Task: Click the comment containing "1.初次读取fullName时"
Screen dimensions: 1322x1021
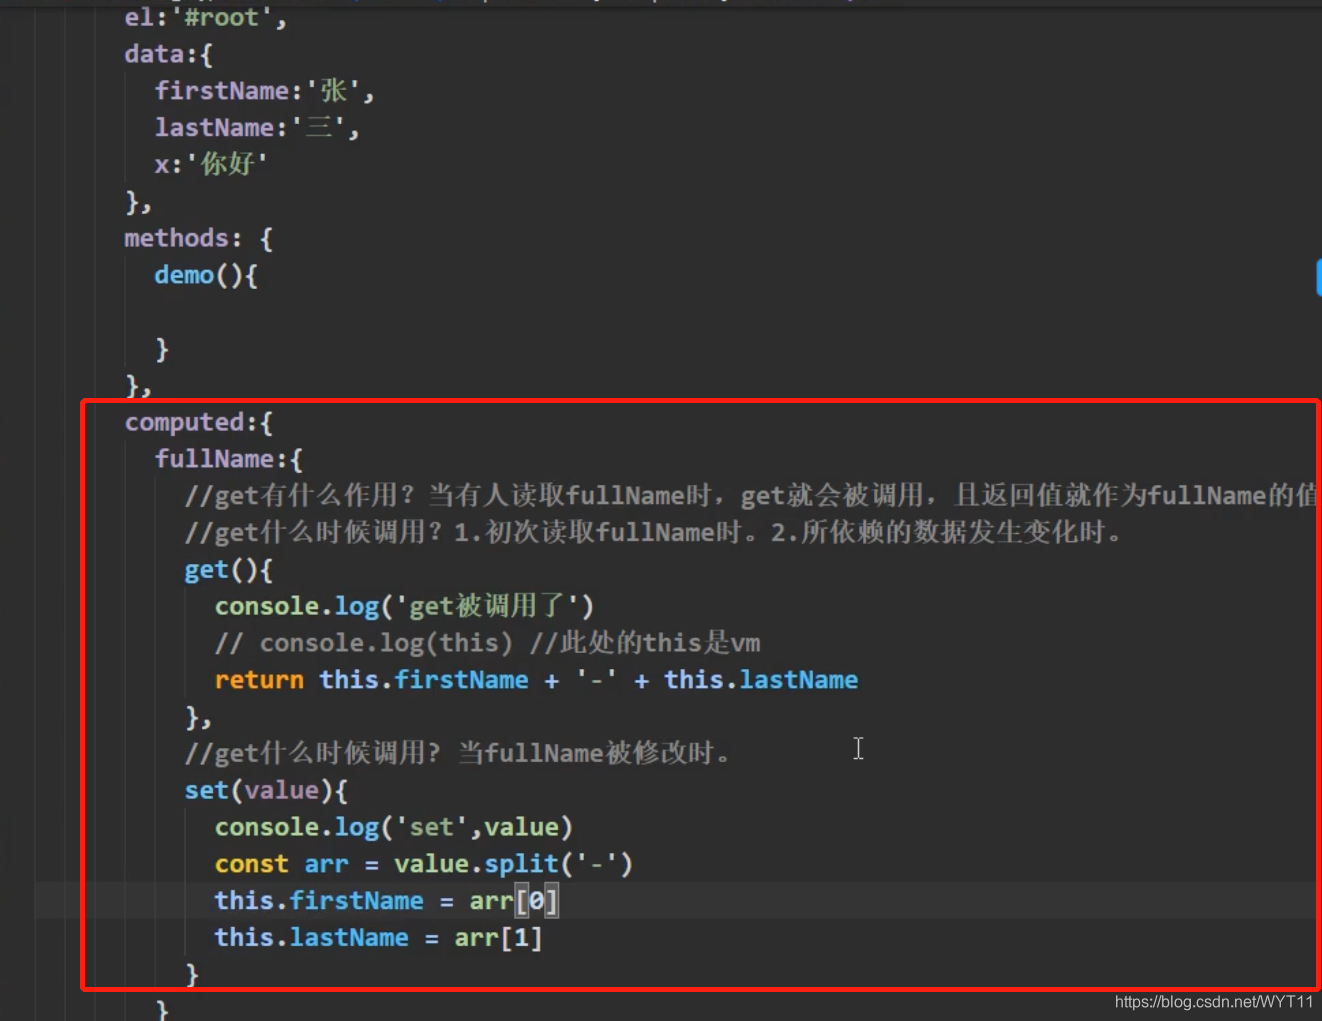Action: pyautogui.click(x=654, y=532)
